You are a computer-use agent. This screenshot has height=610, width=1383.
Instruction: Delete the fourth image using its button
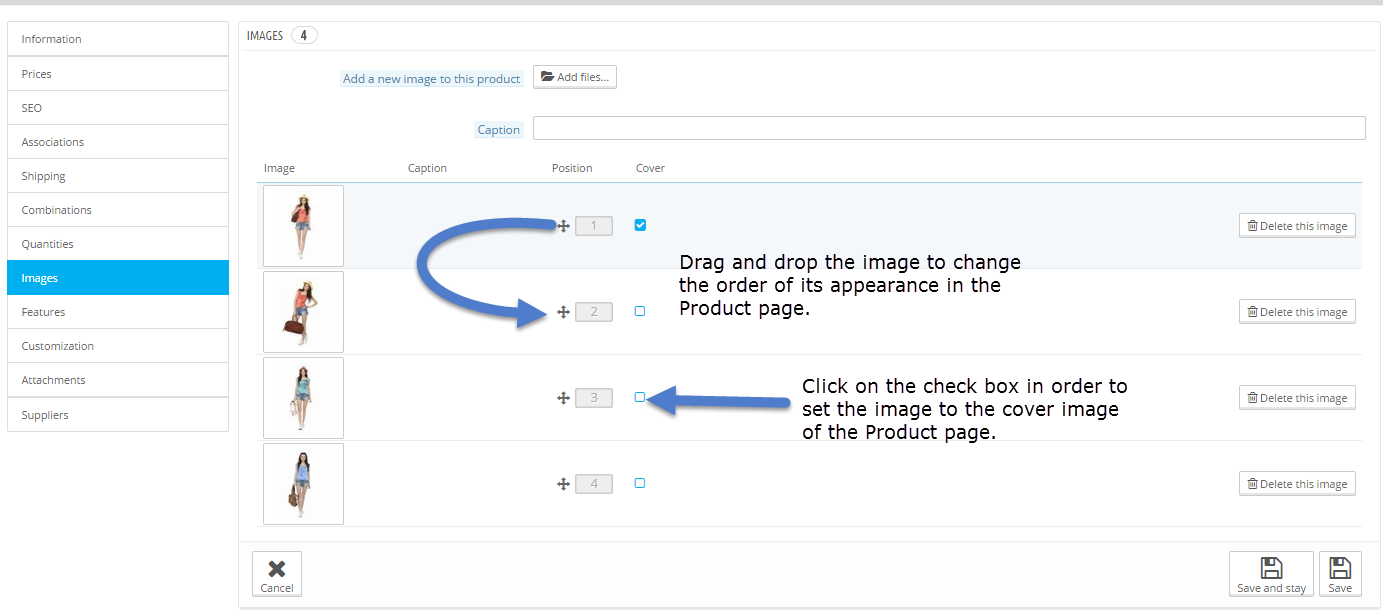(x=1297, y=484)
